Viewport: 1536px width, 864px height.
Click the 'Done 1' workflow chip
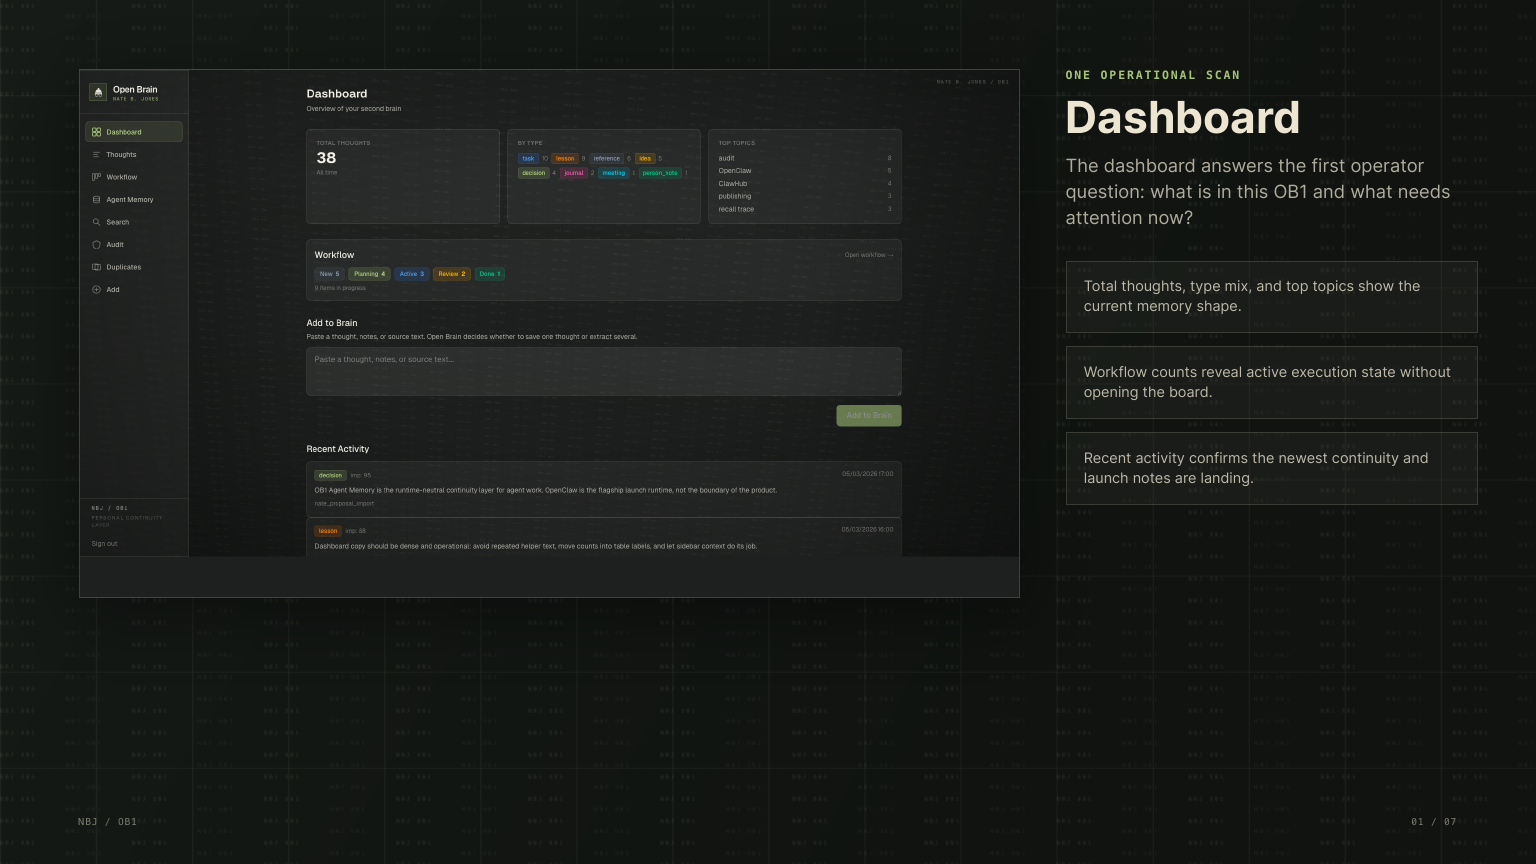click(490, 274)
